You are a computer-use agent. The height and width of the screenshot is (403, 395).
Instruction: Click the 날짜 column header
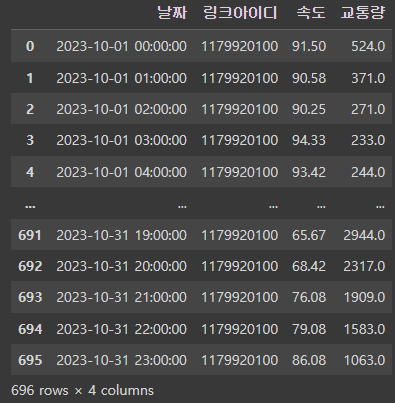pos(172,13)
